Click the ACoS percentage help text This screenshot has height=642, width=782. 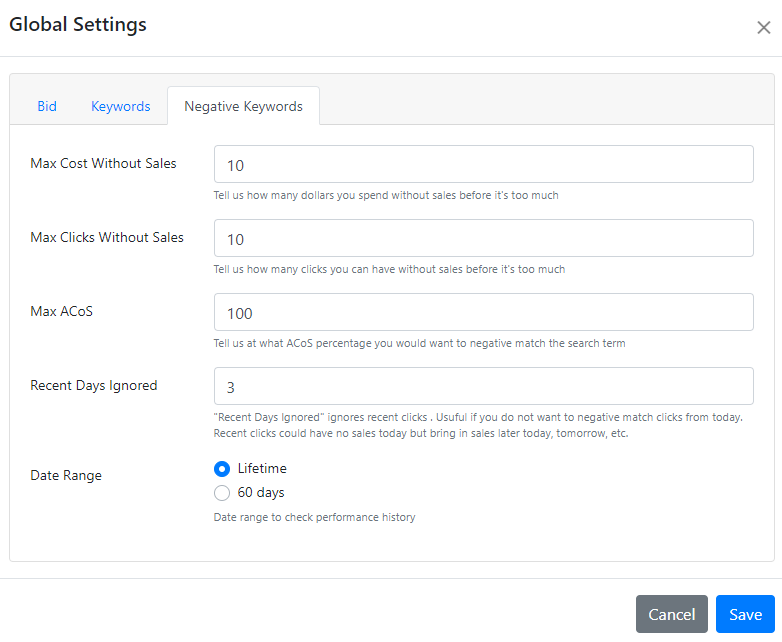click(419, 343)
